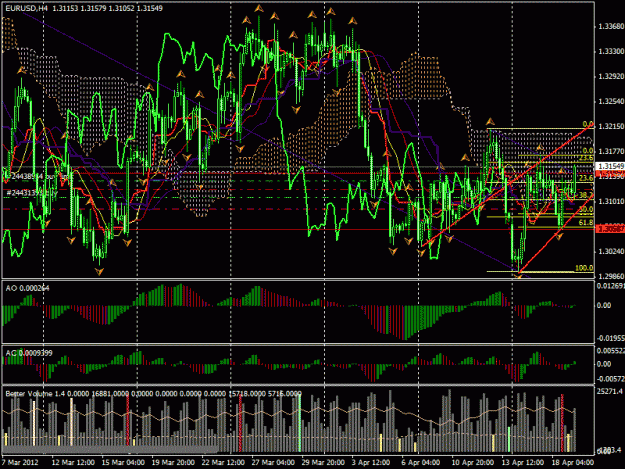Select the 0.0 Fibonacci label beside 1.32150
The height and width of the screenshot is (469, 625).
click(x=588, y=124)
